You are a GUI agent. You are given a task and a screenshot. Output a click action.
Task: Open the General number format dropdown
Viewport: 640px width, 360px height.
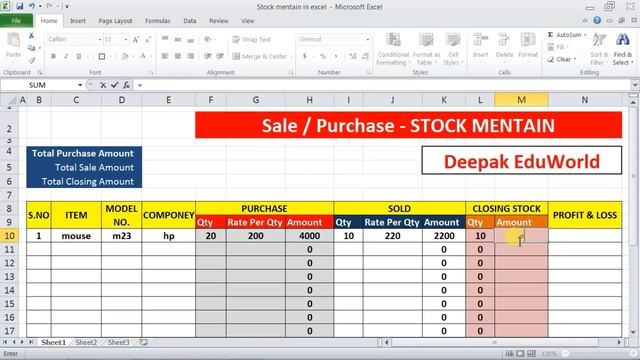pyautogui.click(x=367, y=40)
